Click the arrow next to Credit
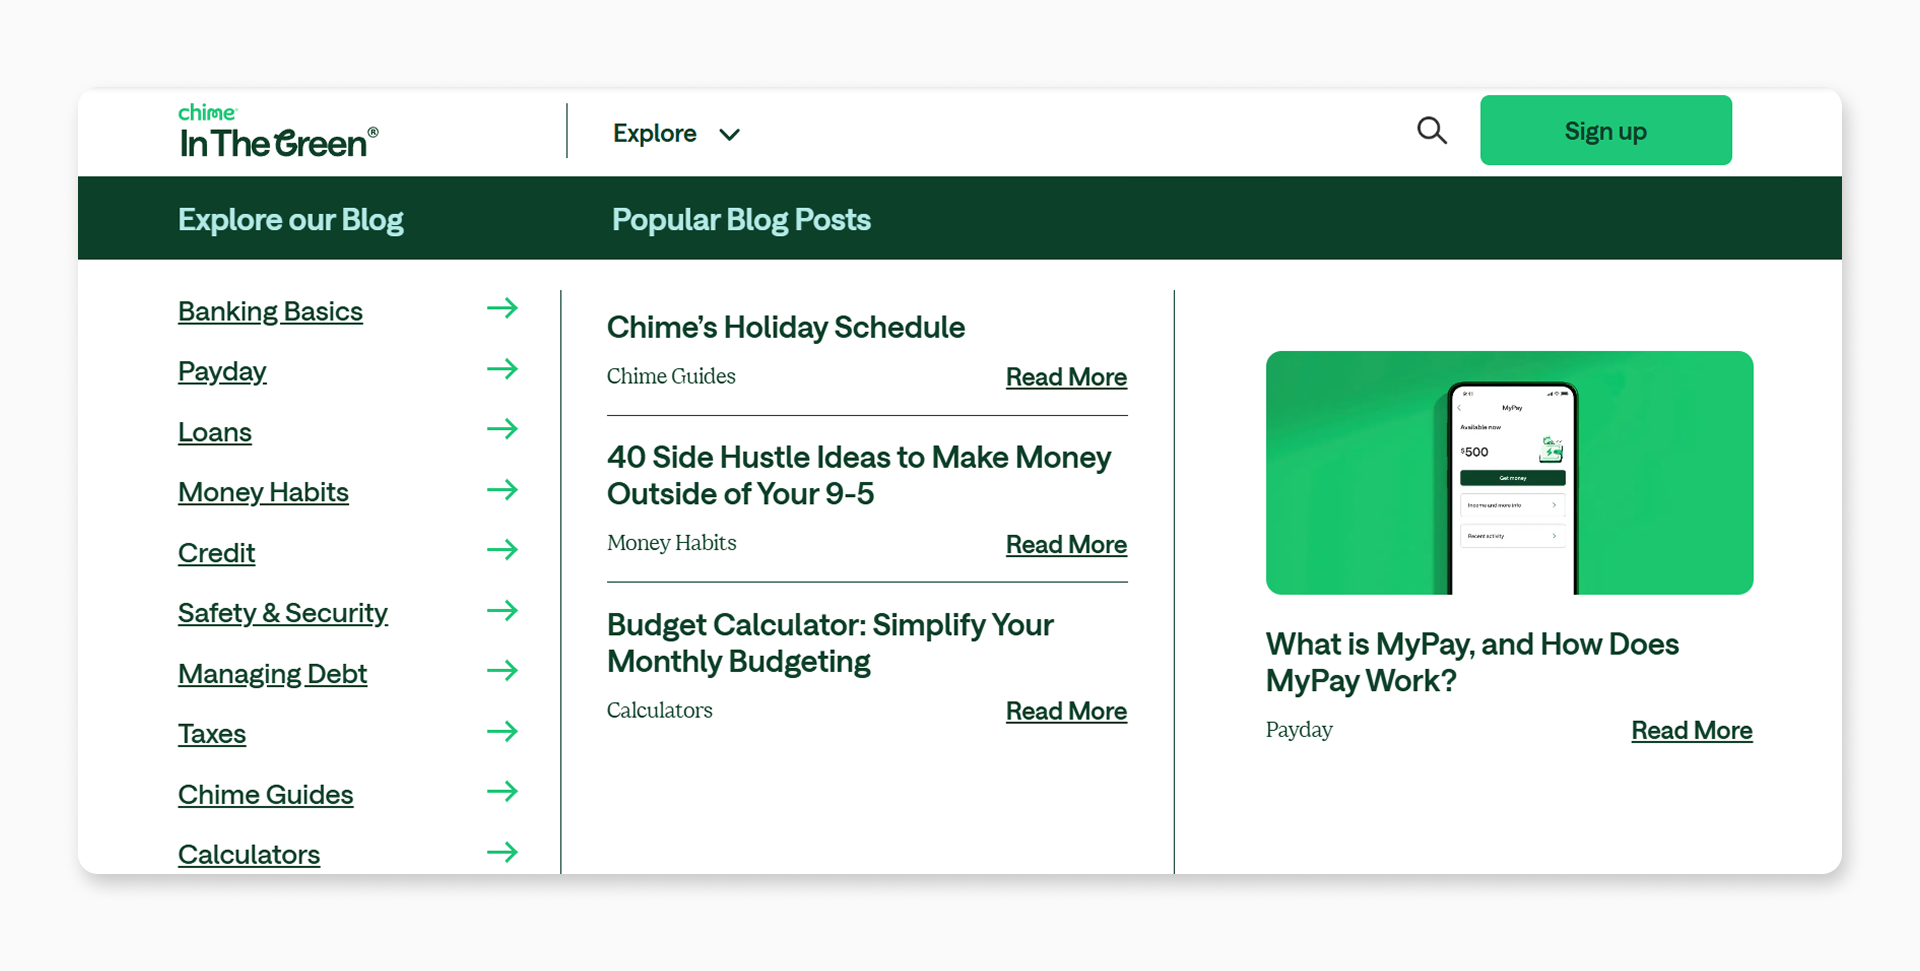 [502, 550]
